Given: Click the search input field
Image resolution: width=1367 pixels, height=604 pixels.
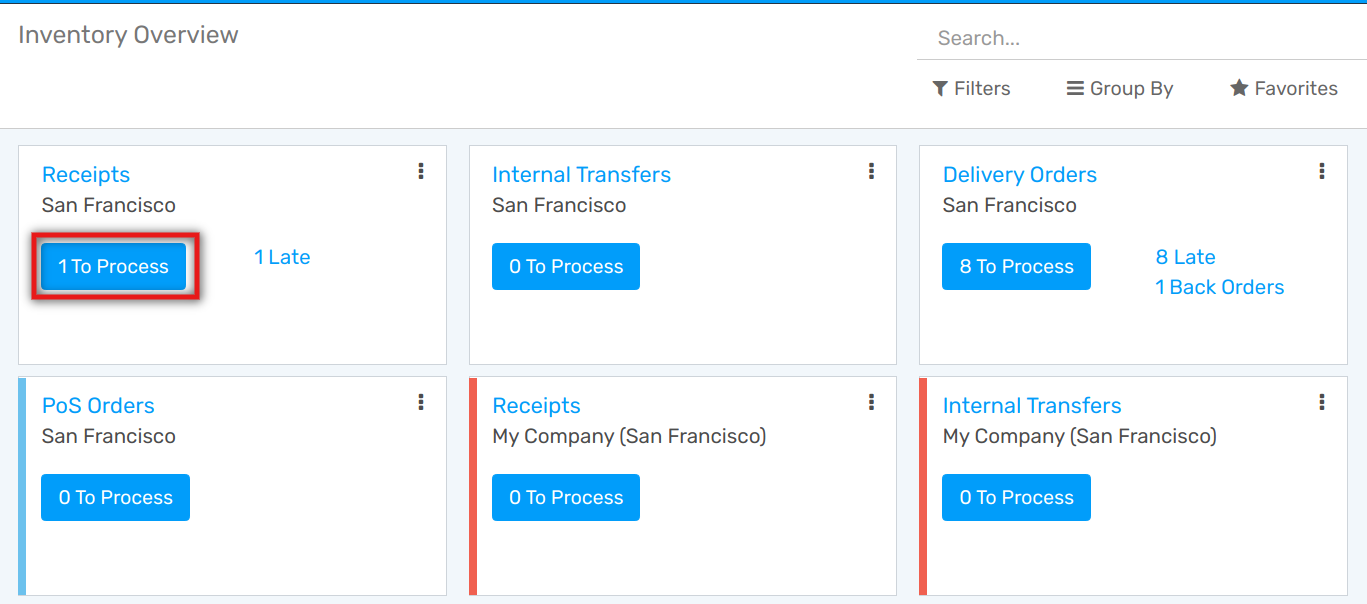Looking at the screenshot, I should coord(1140,39).
